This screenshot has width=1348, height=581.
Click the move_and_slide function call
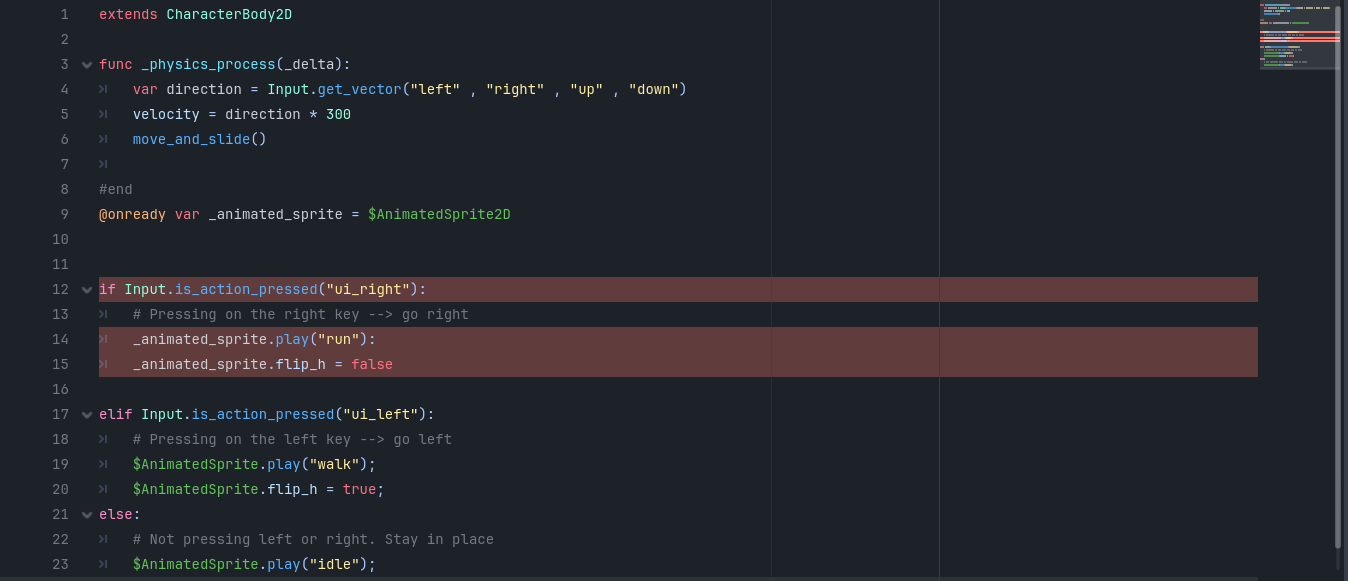[191, 140]
